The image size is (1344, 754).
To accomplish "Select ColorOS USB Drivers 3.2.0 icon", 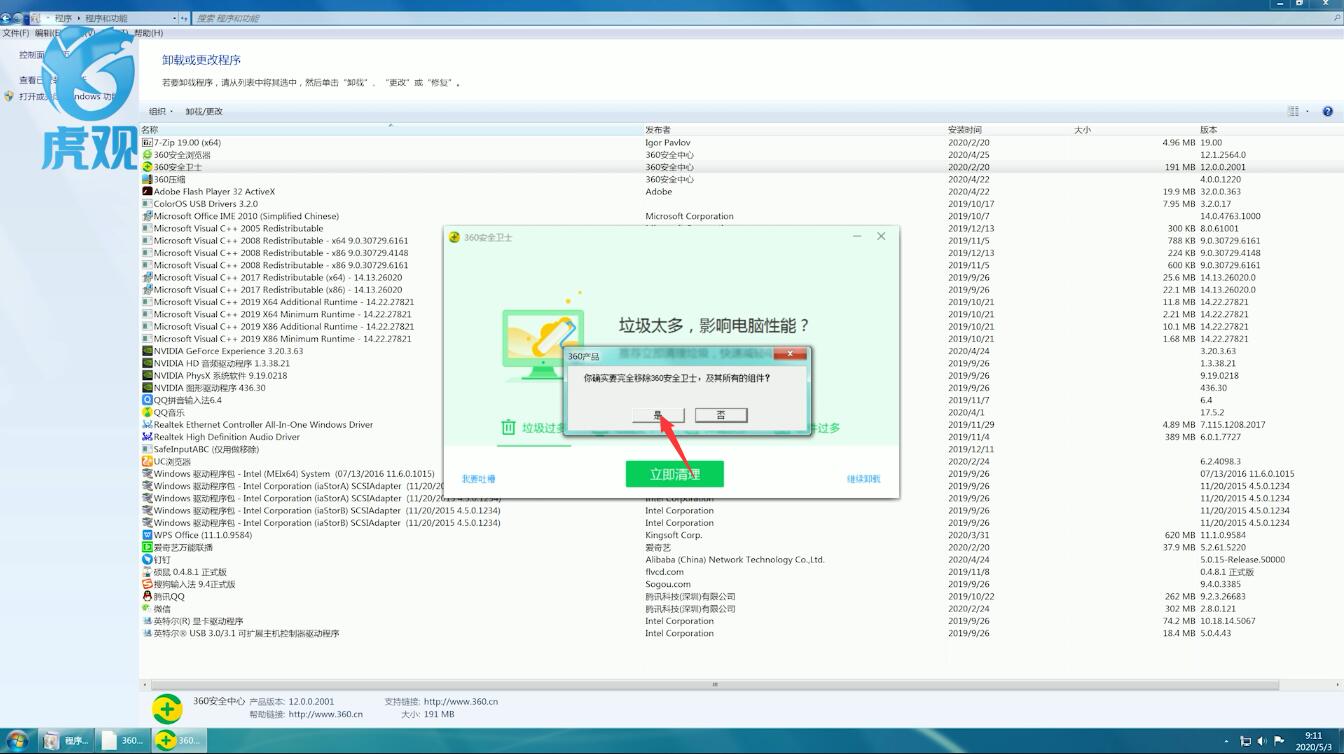I will click(147, 204).
